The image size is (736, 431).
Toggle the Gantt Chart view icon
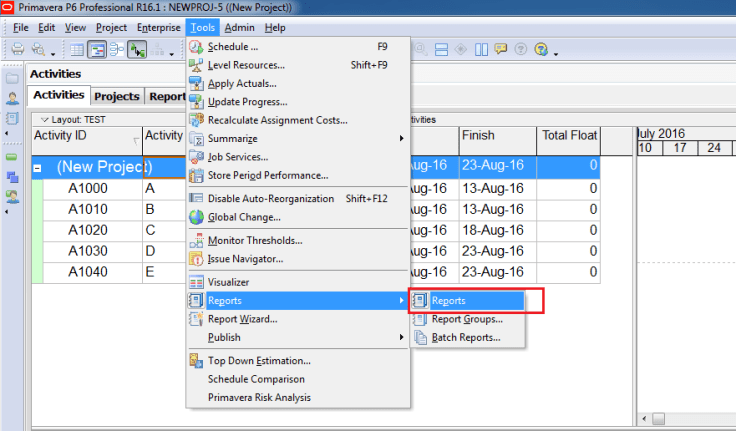(97, 49)
